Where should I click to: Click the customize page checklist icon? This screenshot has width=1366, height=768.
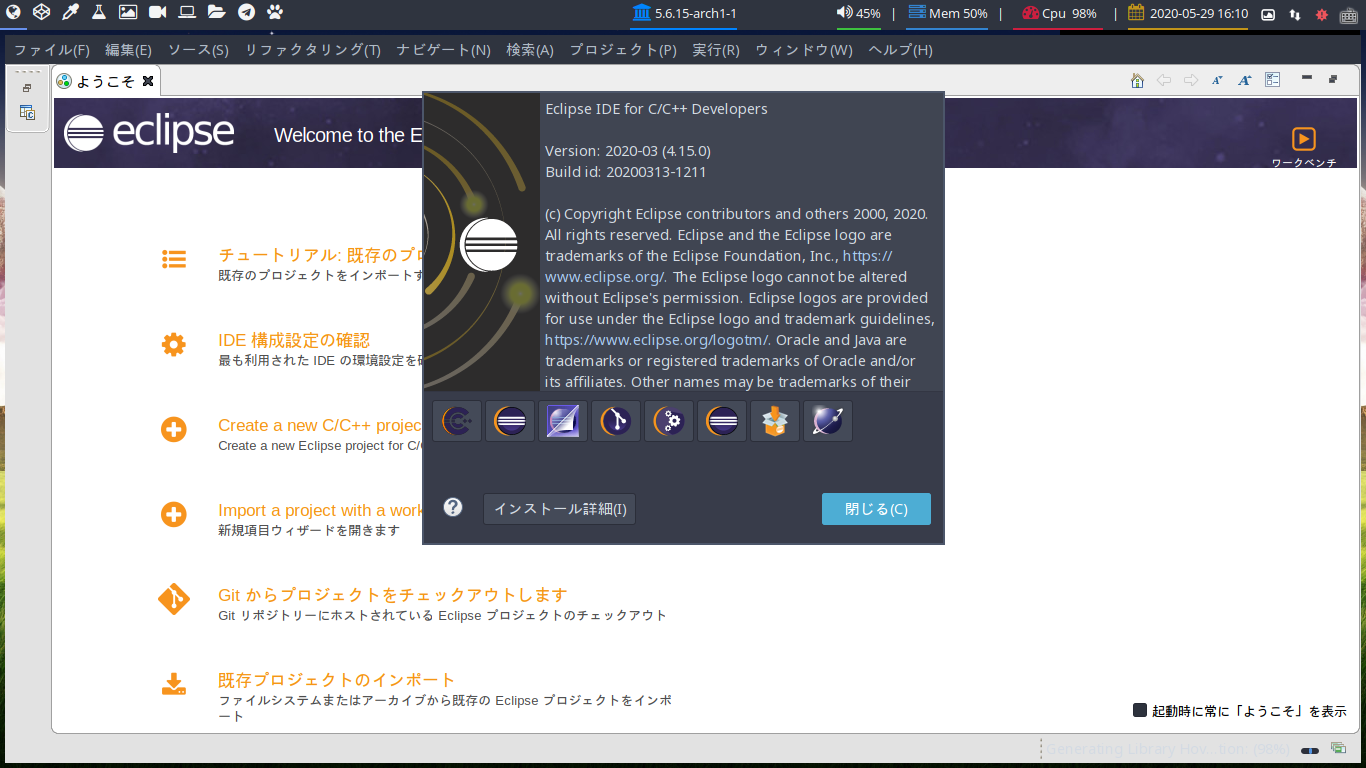click(1272, 80)
